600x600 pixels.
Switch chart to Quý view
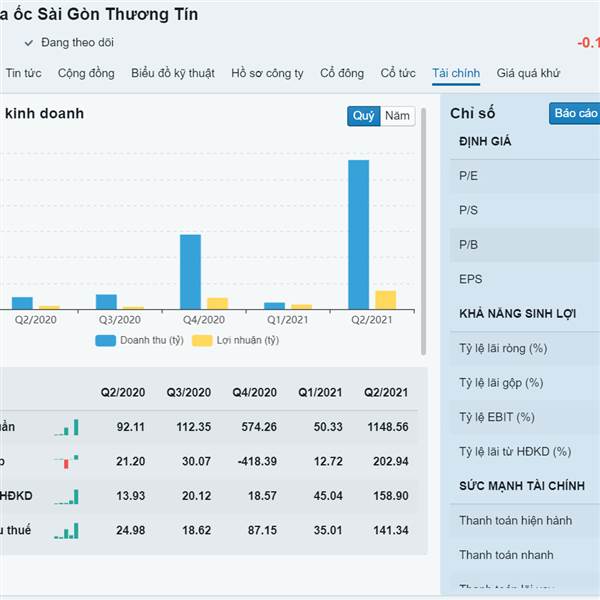[x=364, y=116]
